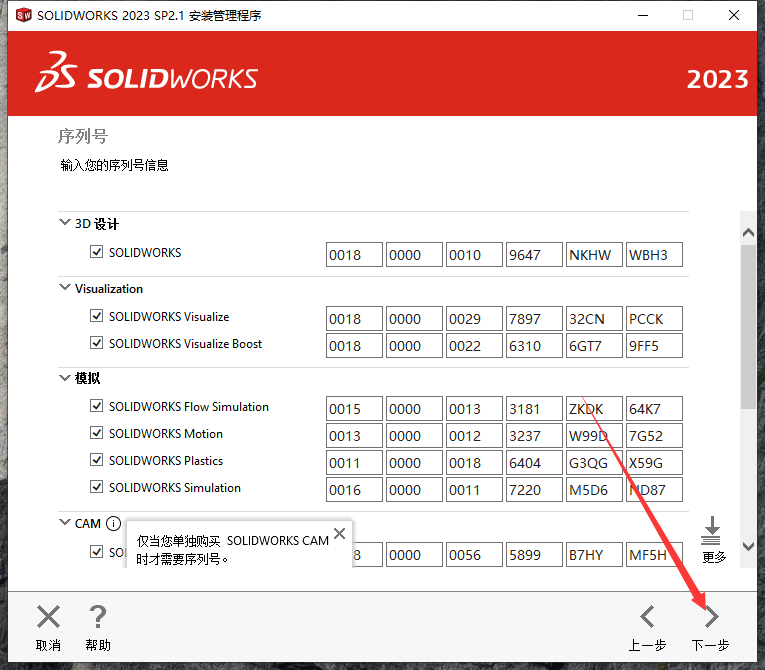Screen dimensions: 765x670
Task: Click SOLIDWORKS serial field 0018
Action: [354, 255]
